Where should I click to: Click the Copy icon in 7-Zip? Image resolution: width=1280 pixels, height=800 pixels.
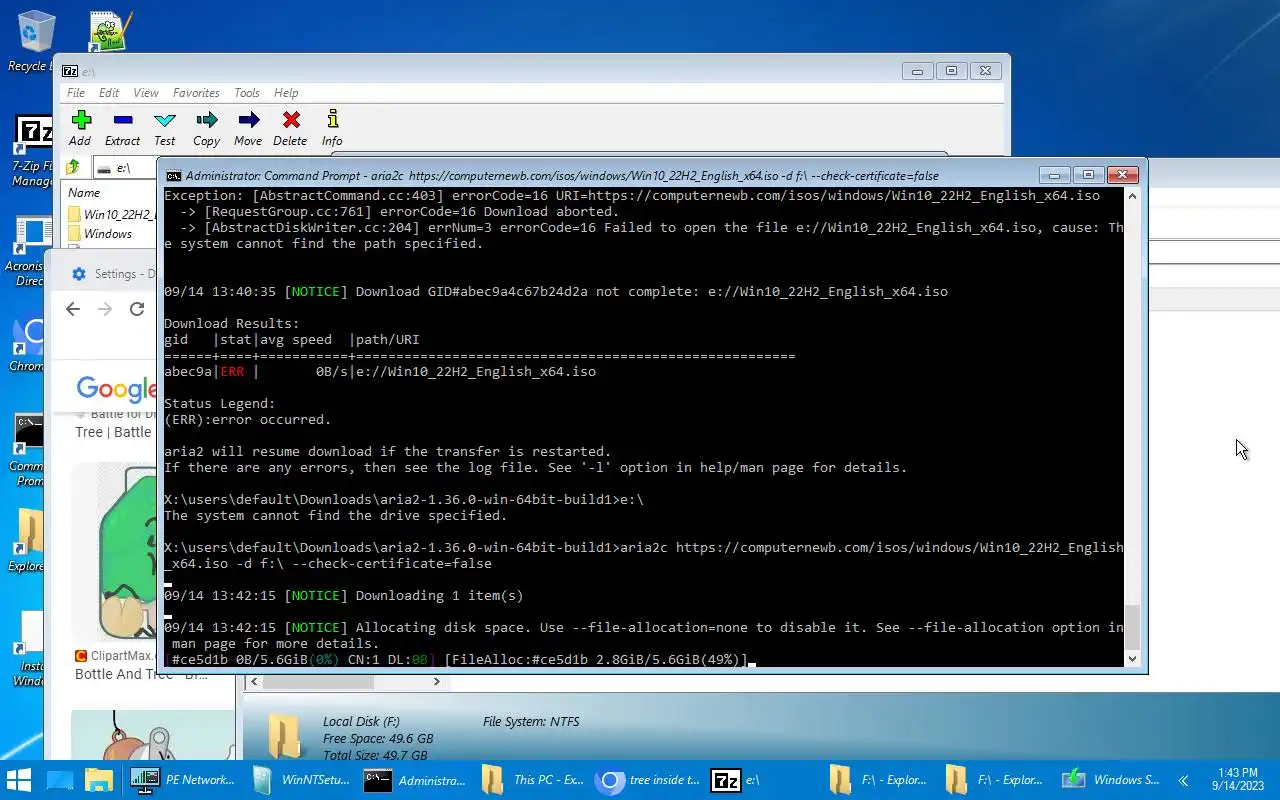(x=206, y=129)
